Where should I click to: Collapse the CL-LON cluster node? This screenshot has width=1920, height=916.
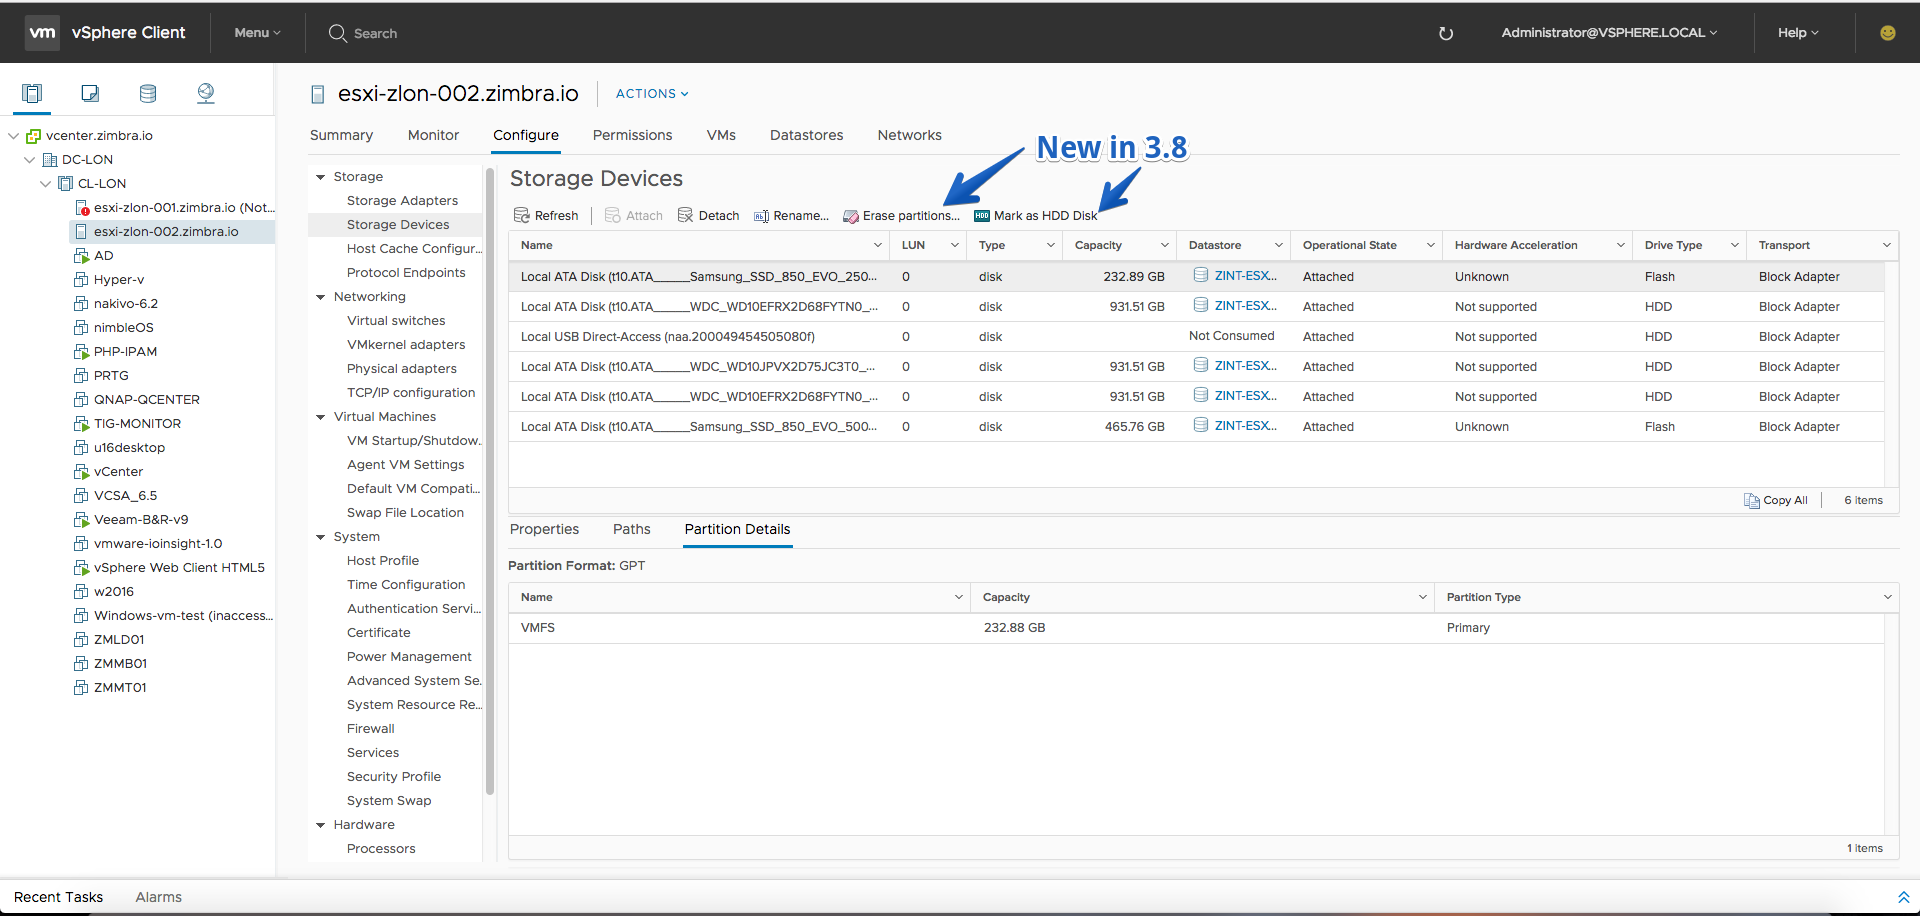tap(46, 184)
